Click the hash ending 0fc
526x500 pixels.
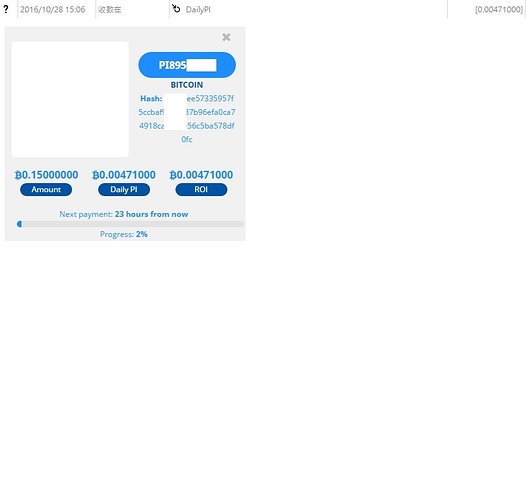(x=187, y=139)
